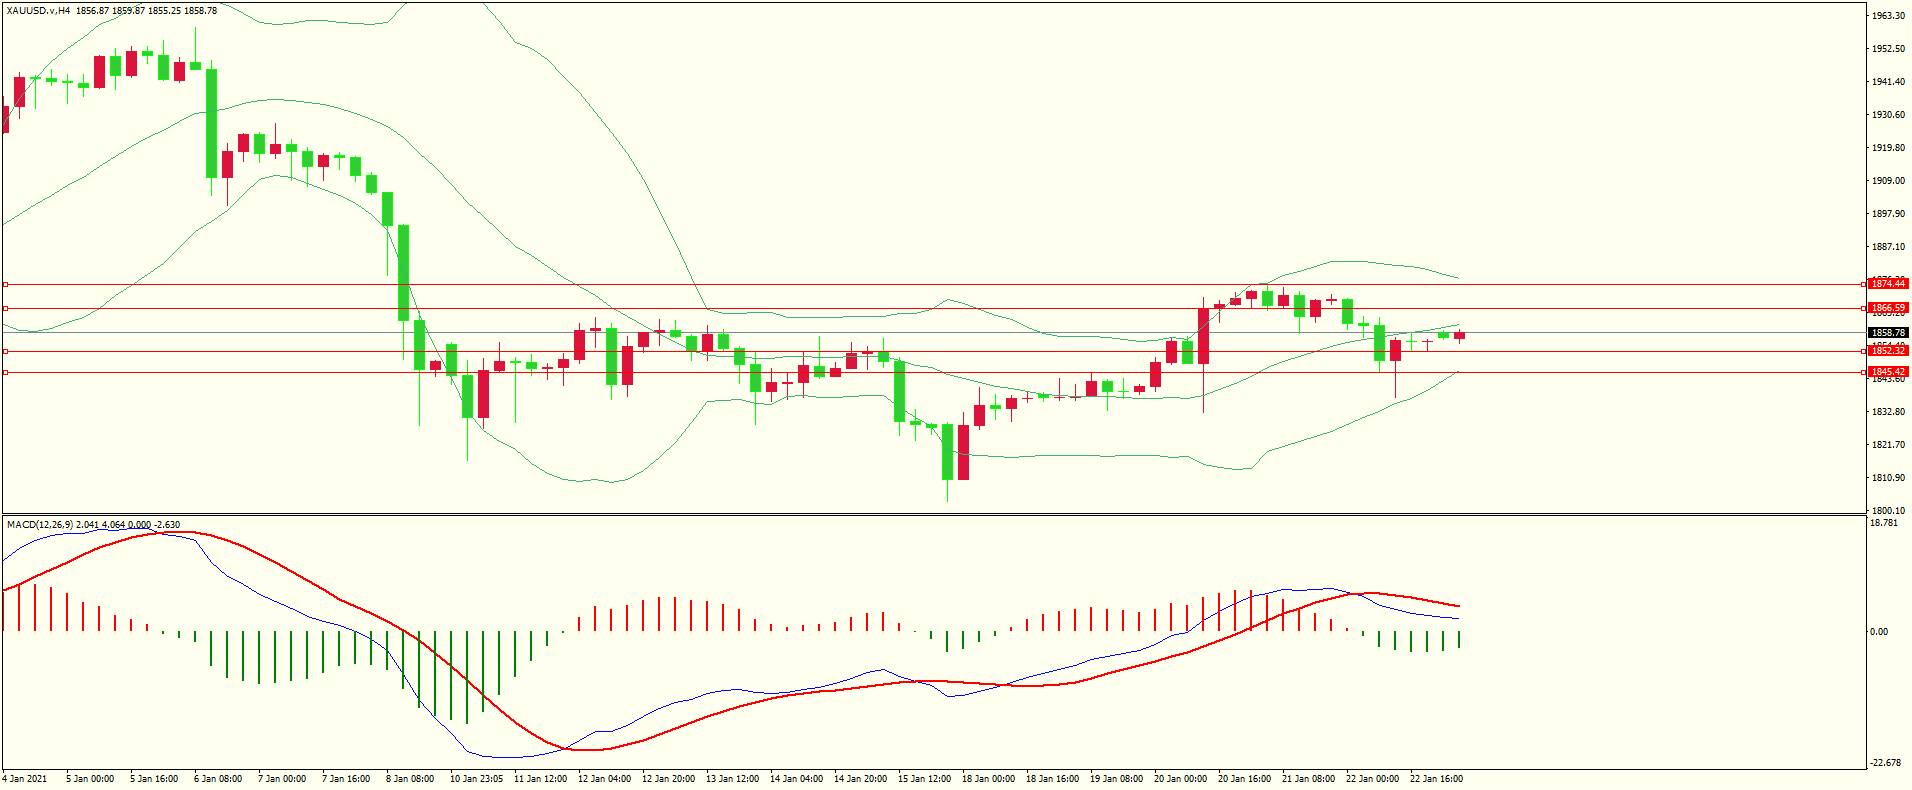Click the 5 Jan 16:00 time label
The width and height of the screenshot is (1912, 790).
(x=154, y=779)
